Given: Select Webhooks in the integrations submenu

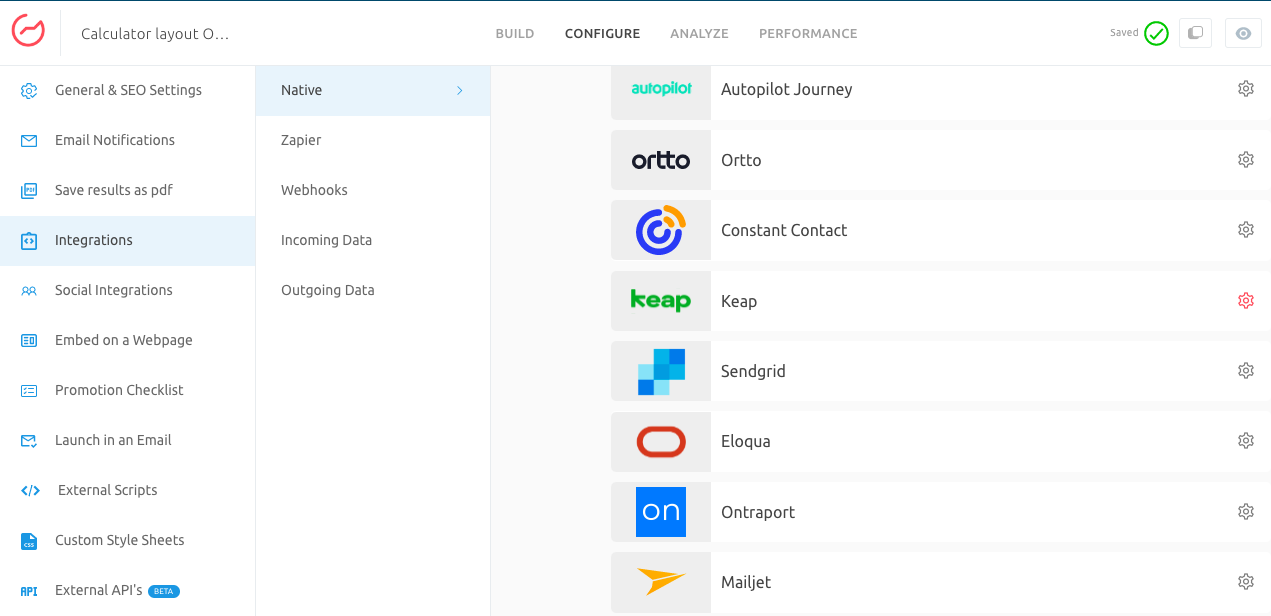Looking at the screenshot, I should coord(373,190).
